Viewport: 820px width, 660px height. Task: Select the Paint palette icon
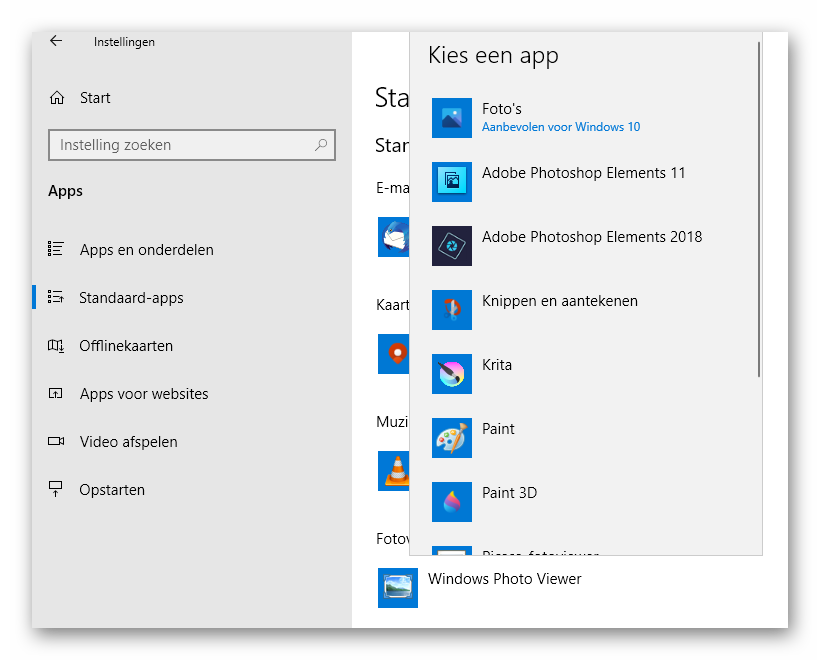(451, 438)
